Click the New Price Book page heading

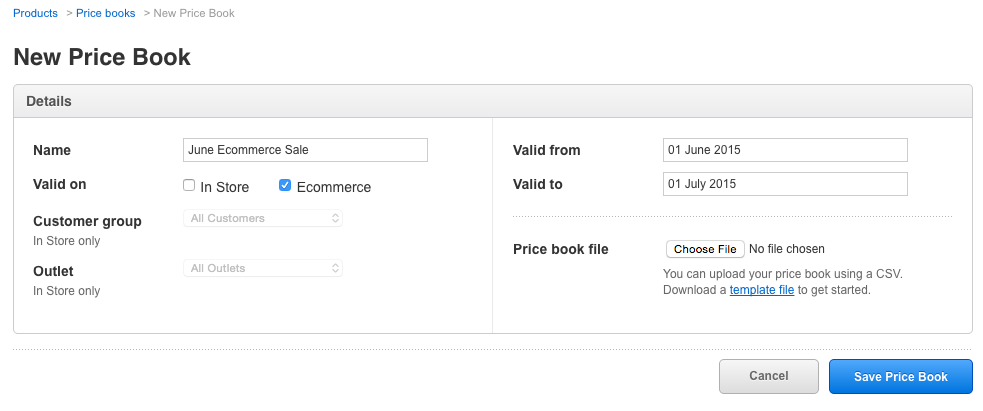pyautogui.click(x=102, y=57)
